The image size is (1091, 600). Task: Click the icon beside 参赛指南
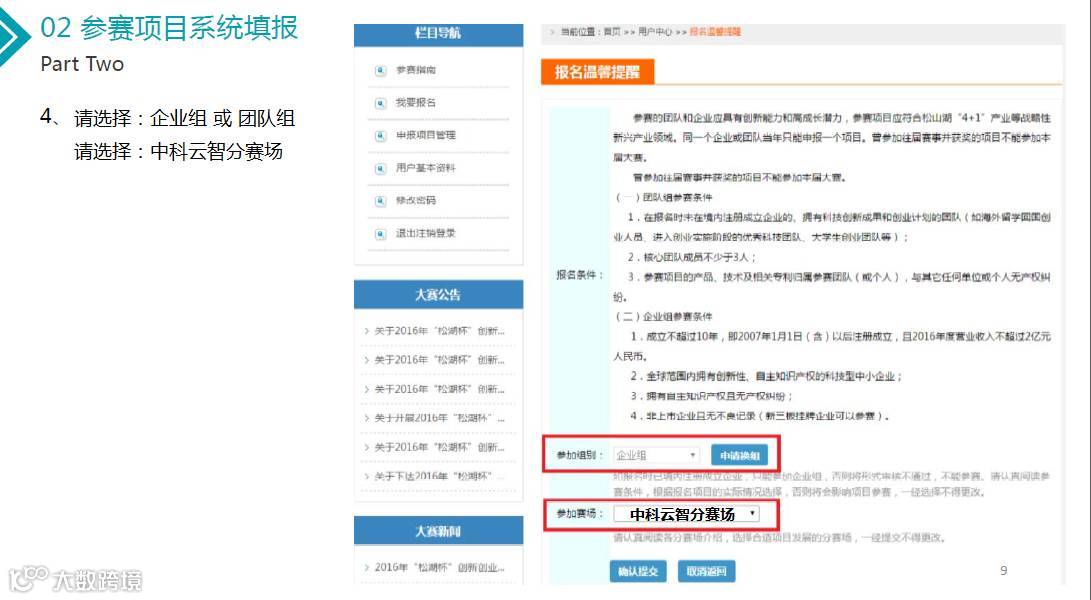coord(381,70)
